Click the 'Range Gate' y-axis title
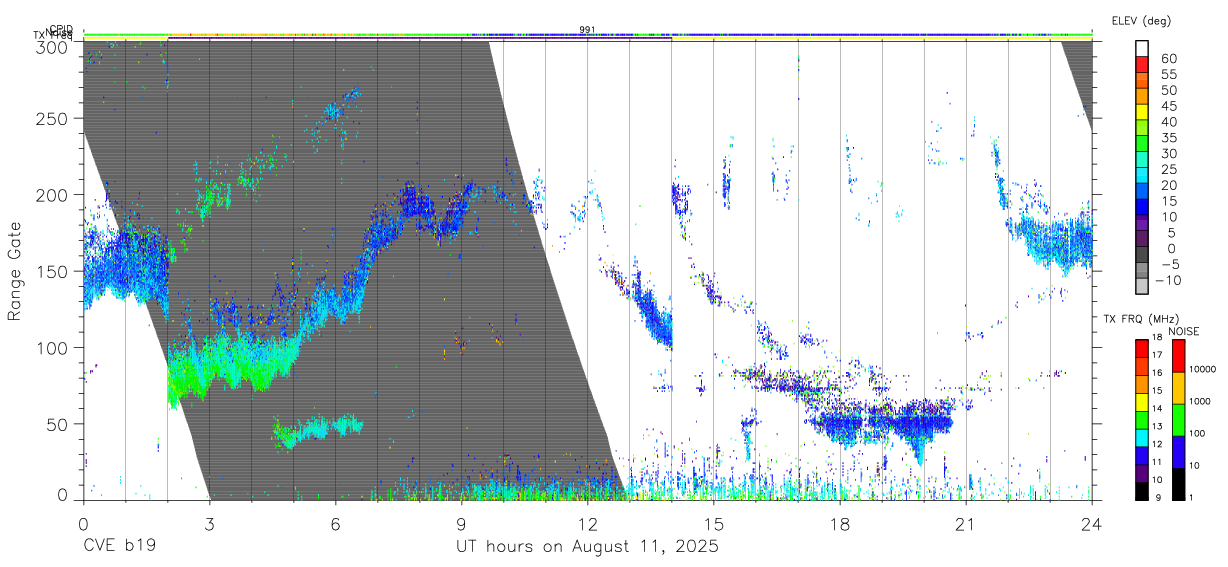1228x567 pixels. (x=15, y=270)
